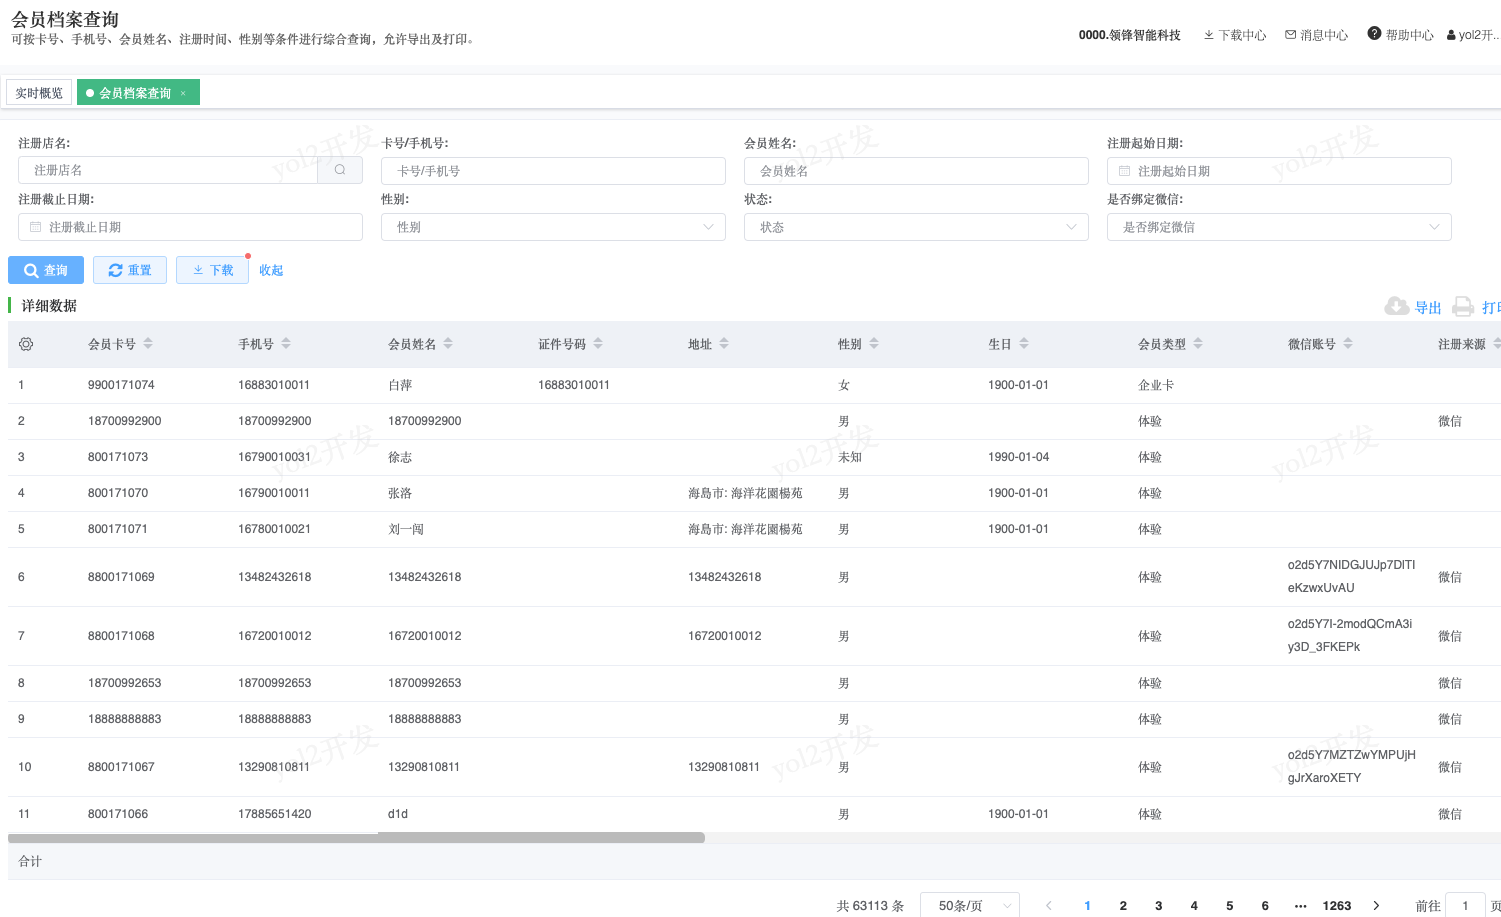The width and height of the screenshot is (1501, 917).
Task: Click member name d1d
Action: click(398, 814)
